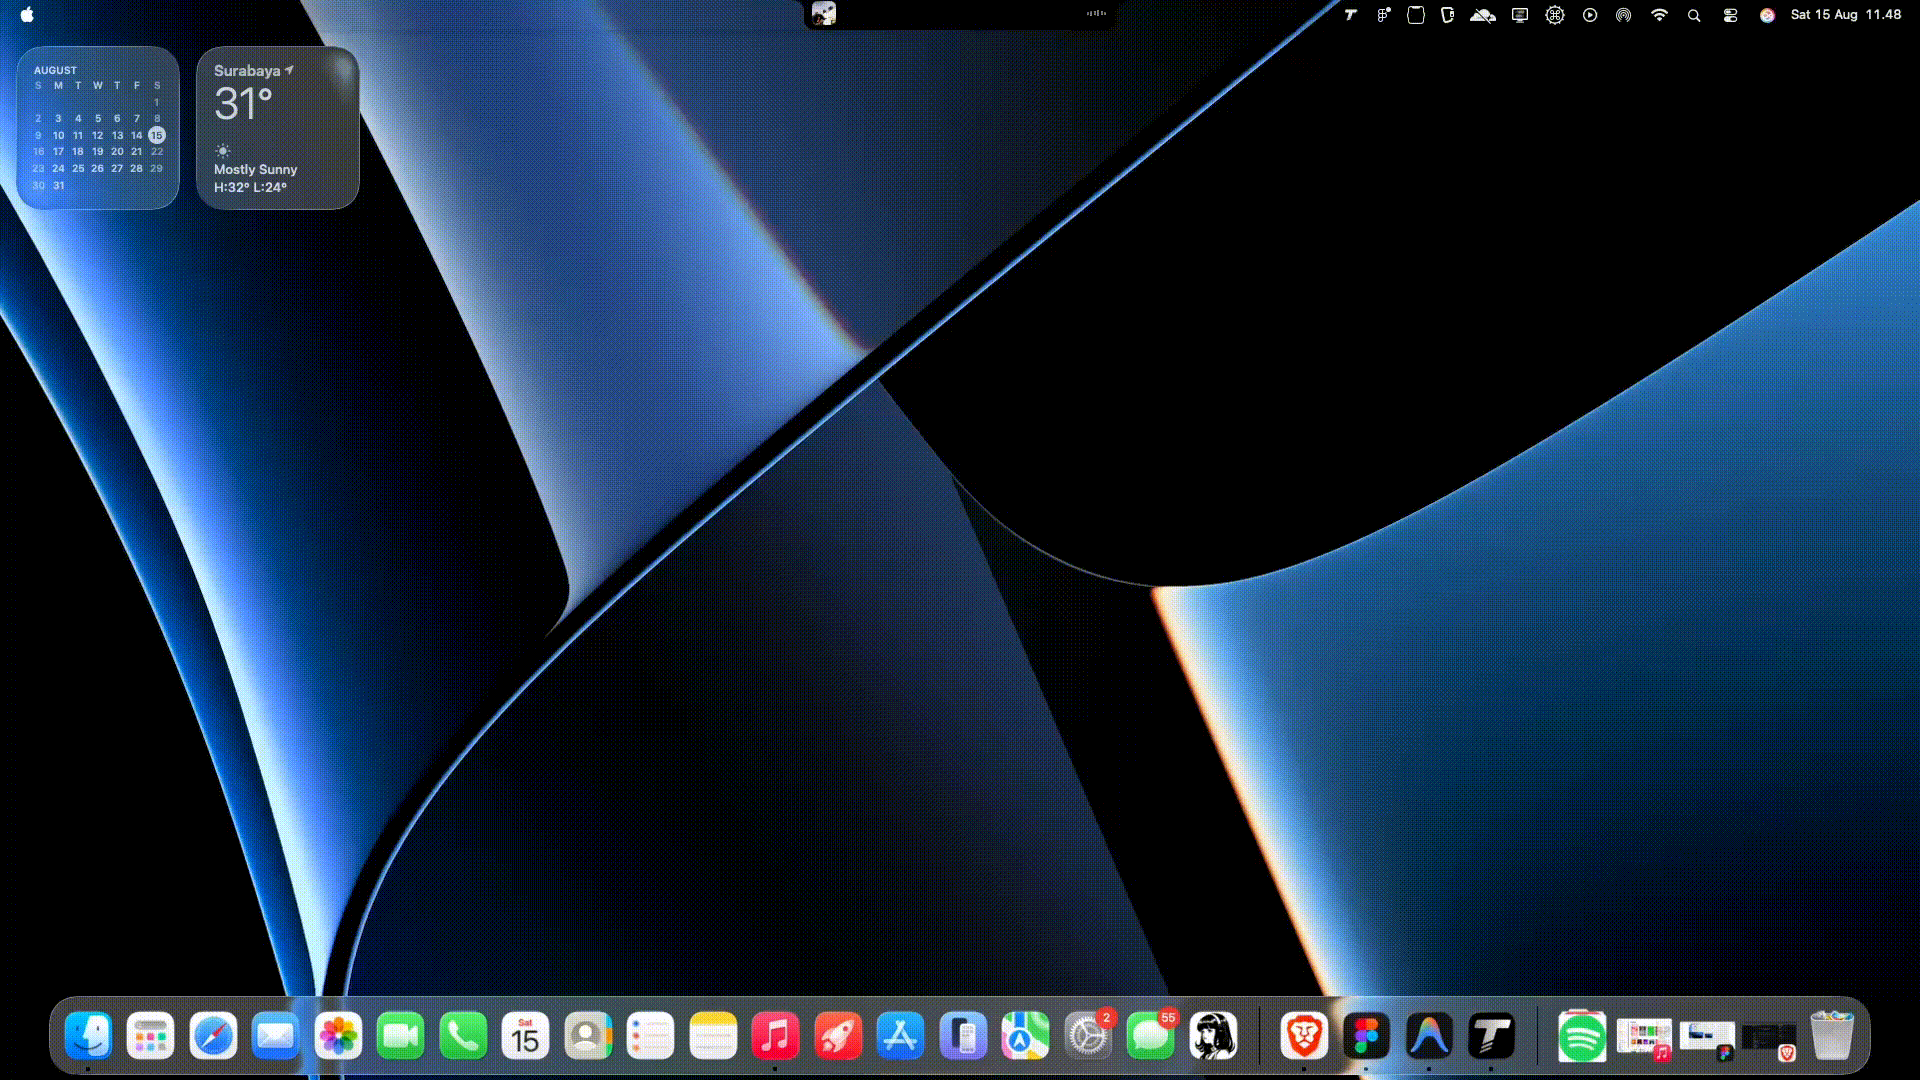This screenshot has height=1080, width=1920.
Task: Click the Now Playing menu bar icon
Action: [1590, 15]
